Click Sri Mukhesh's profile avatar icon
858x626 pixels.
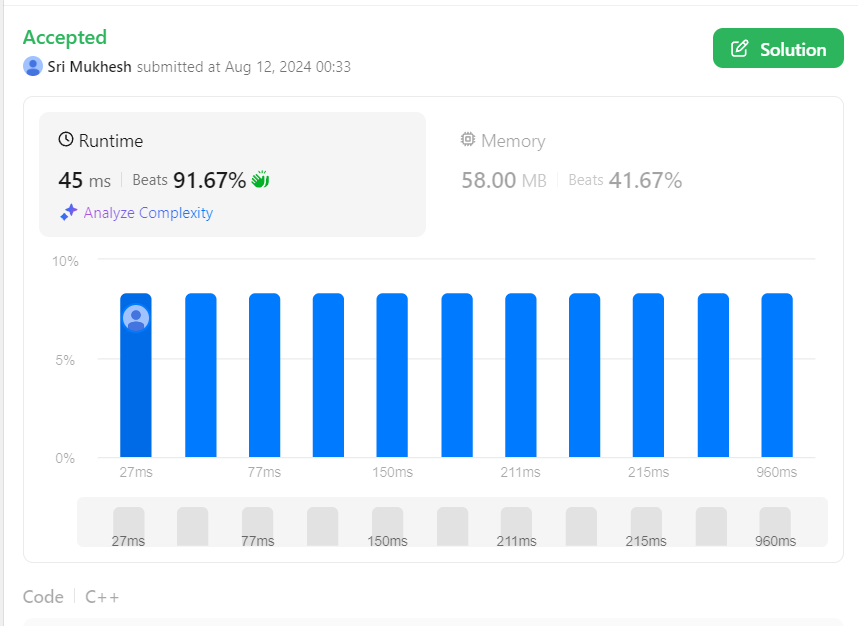[x=33, y=67]
